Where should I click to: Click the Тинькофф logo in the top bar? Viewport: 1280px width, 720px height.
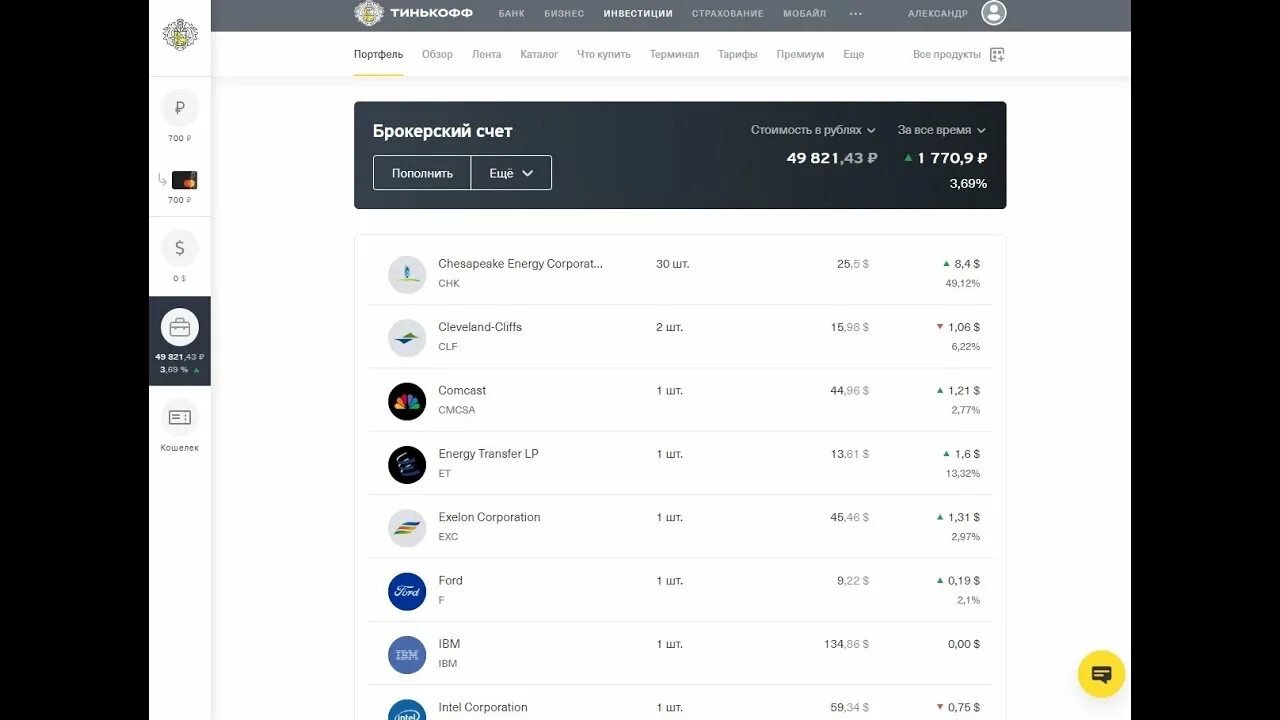pyautogui.click(x=413, y=13)
